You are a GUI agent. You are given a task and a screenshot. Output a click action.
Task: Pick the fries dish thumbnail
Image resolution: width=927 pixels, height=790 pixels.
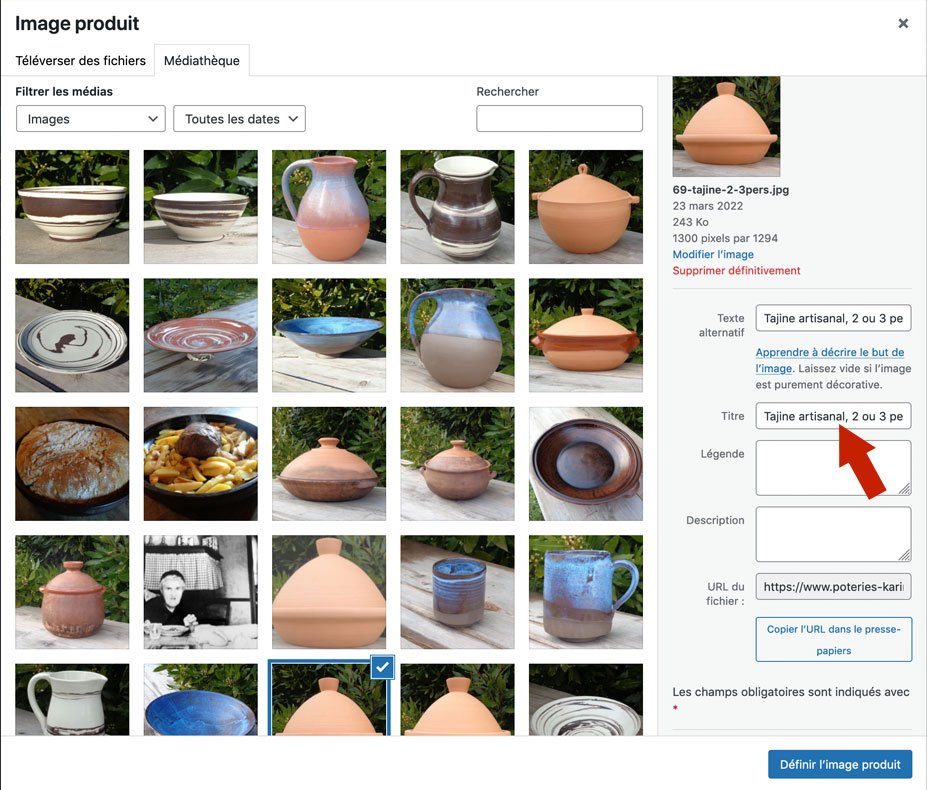[x=201, y=464]
